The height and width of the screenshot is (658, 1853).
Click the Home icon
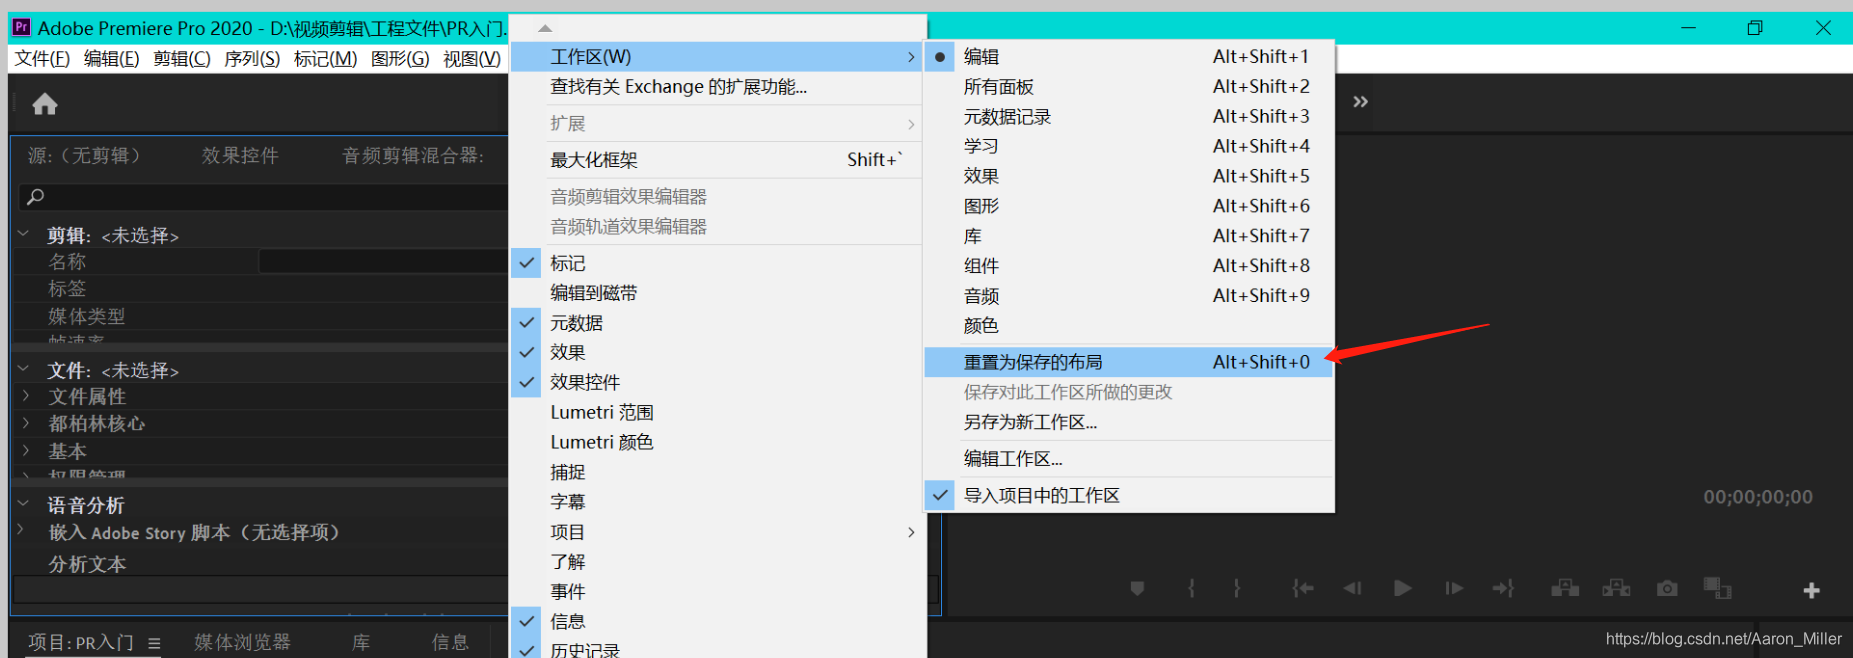[45, 104]
